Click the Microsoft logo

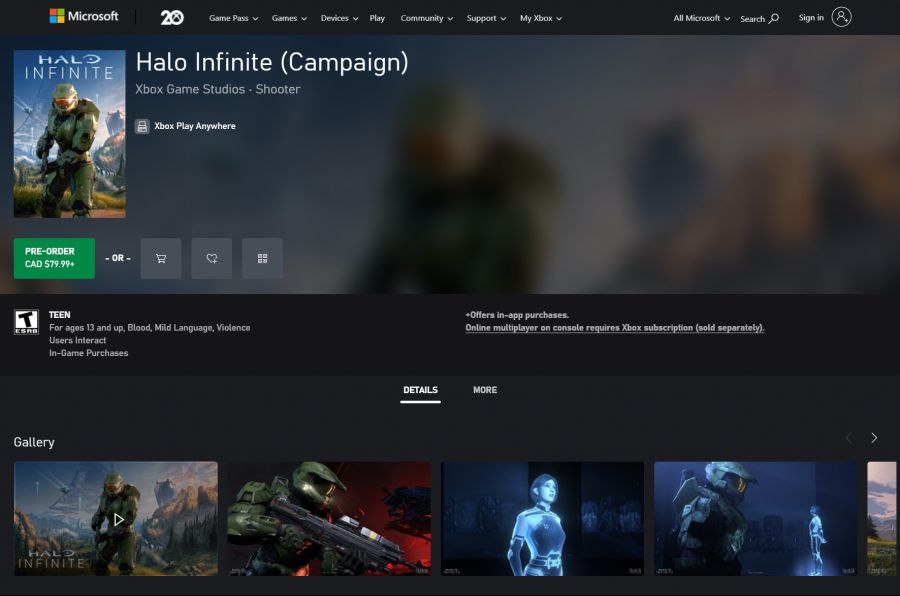click(84, 16)
